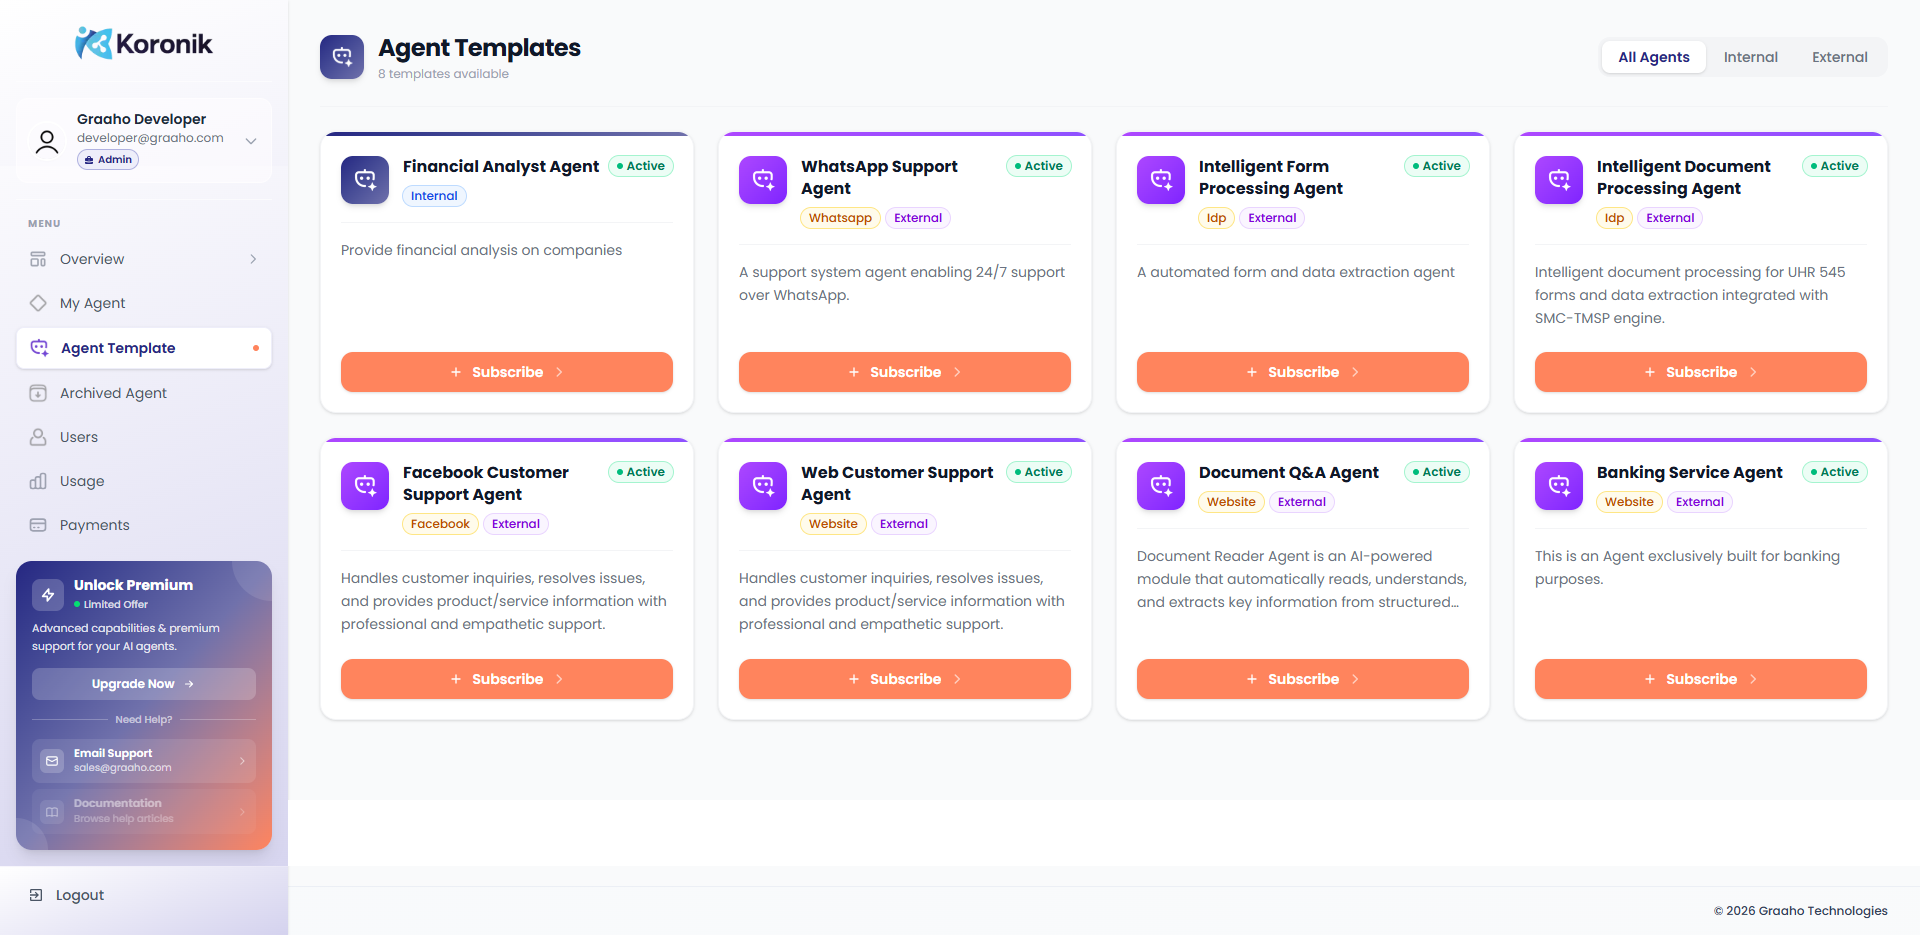This screenshot has width=1920, height=935.
Task: Click the Payments card icon in menu
Action: tap(38, 525)
